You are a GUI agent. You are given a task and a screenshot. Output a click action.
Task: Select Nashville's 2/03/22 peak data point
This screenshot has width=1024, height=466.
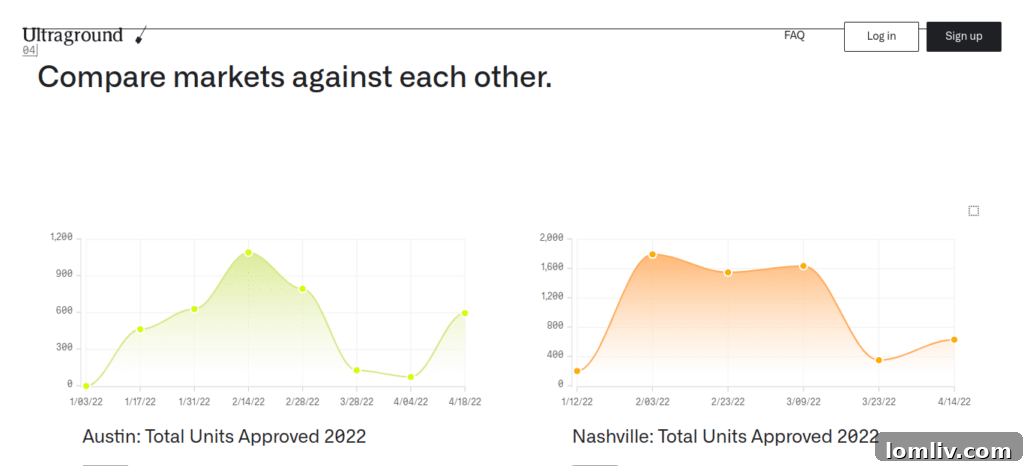652,254
